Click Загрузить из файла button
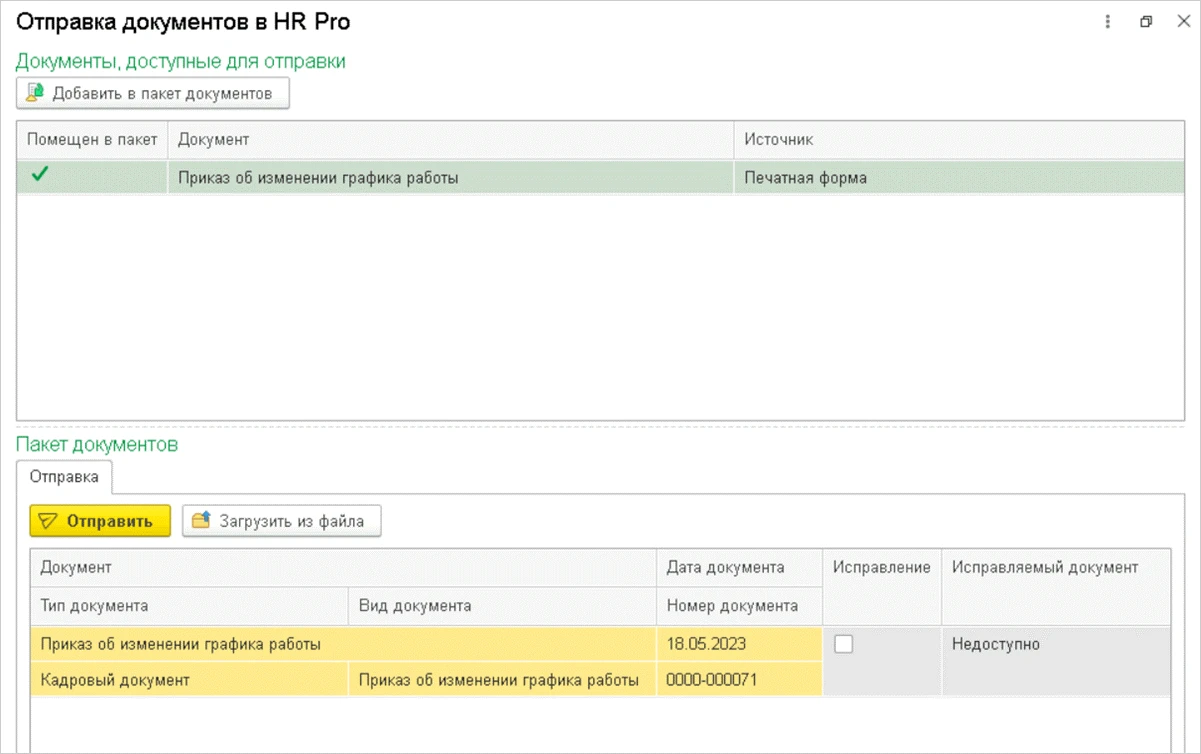This screenshot has width=1201, height=754. coord(281,521)
